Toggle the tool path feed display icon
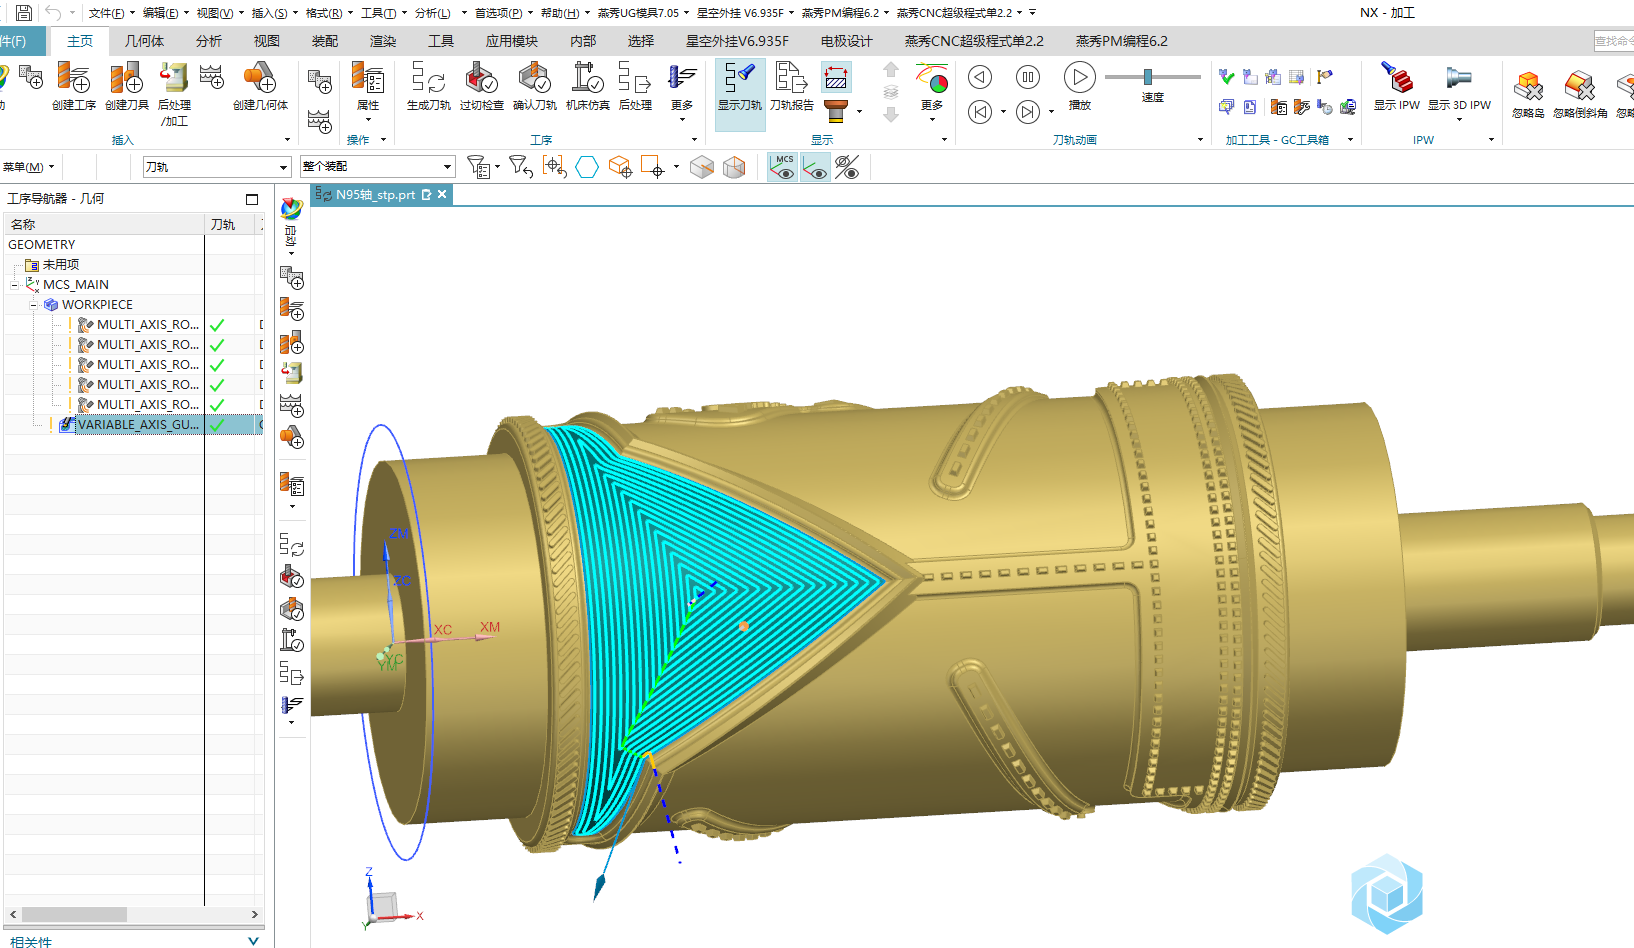This screenshot has height=948, width=1634. [836, 77]
